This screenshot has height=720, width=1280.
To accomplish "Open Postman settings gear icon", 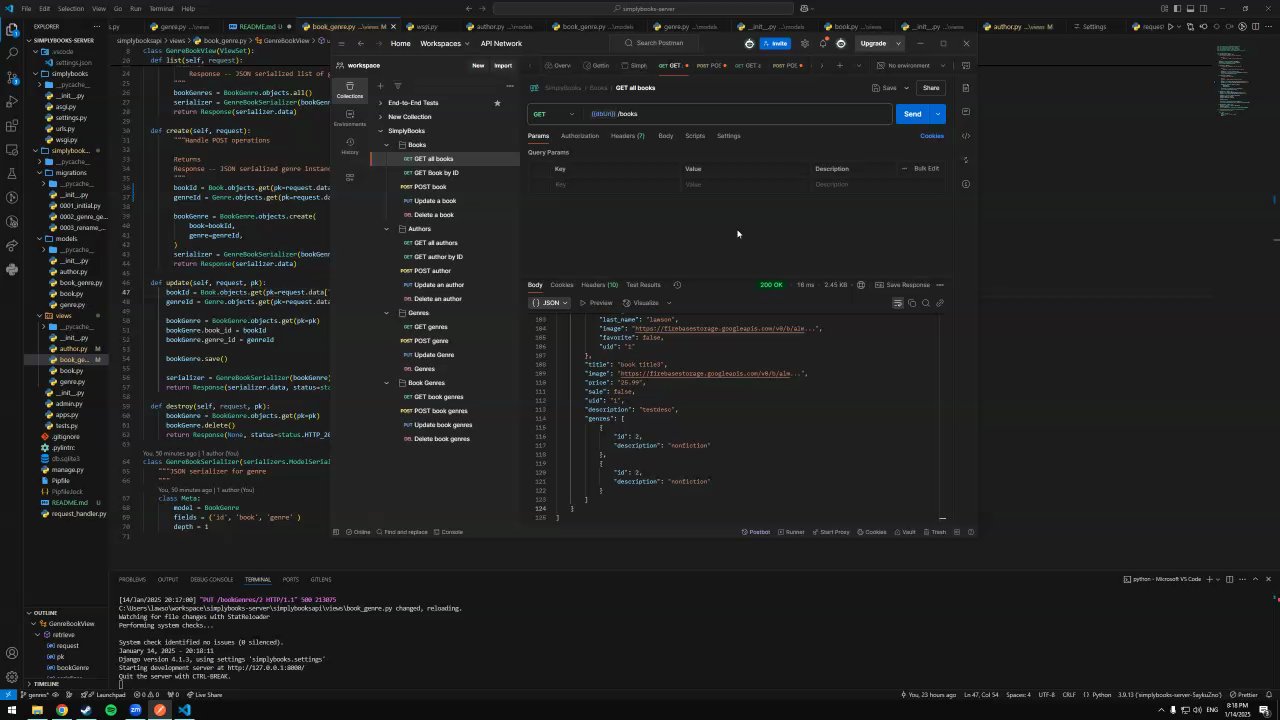I will [805, 43].
